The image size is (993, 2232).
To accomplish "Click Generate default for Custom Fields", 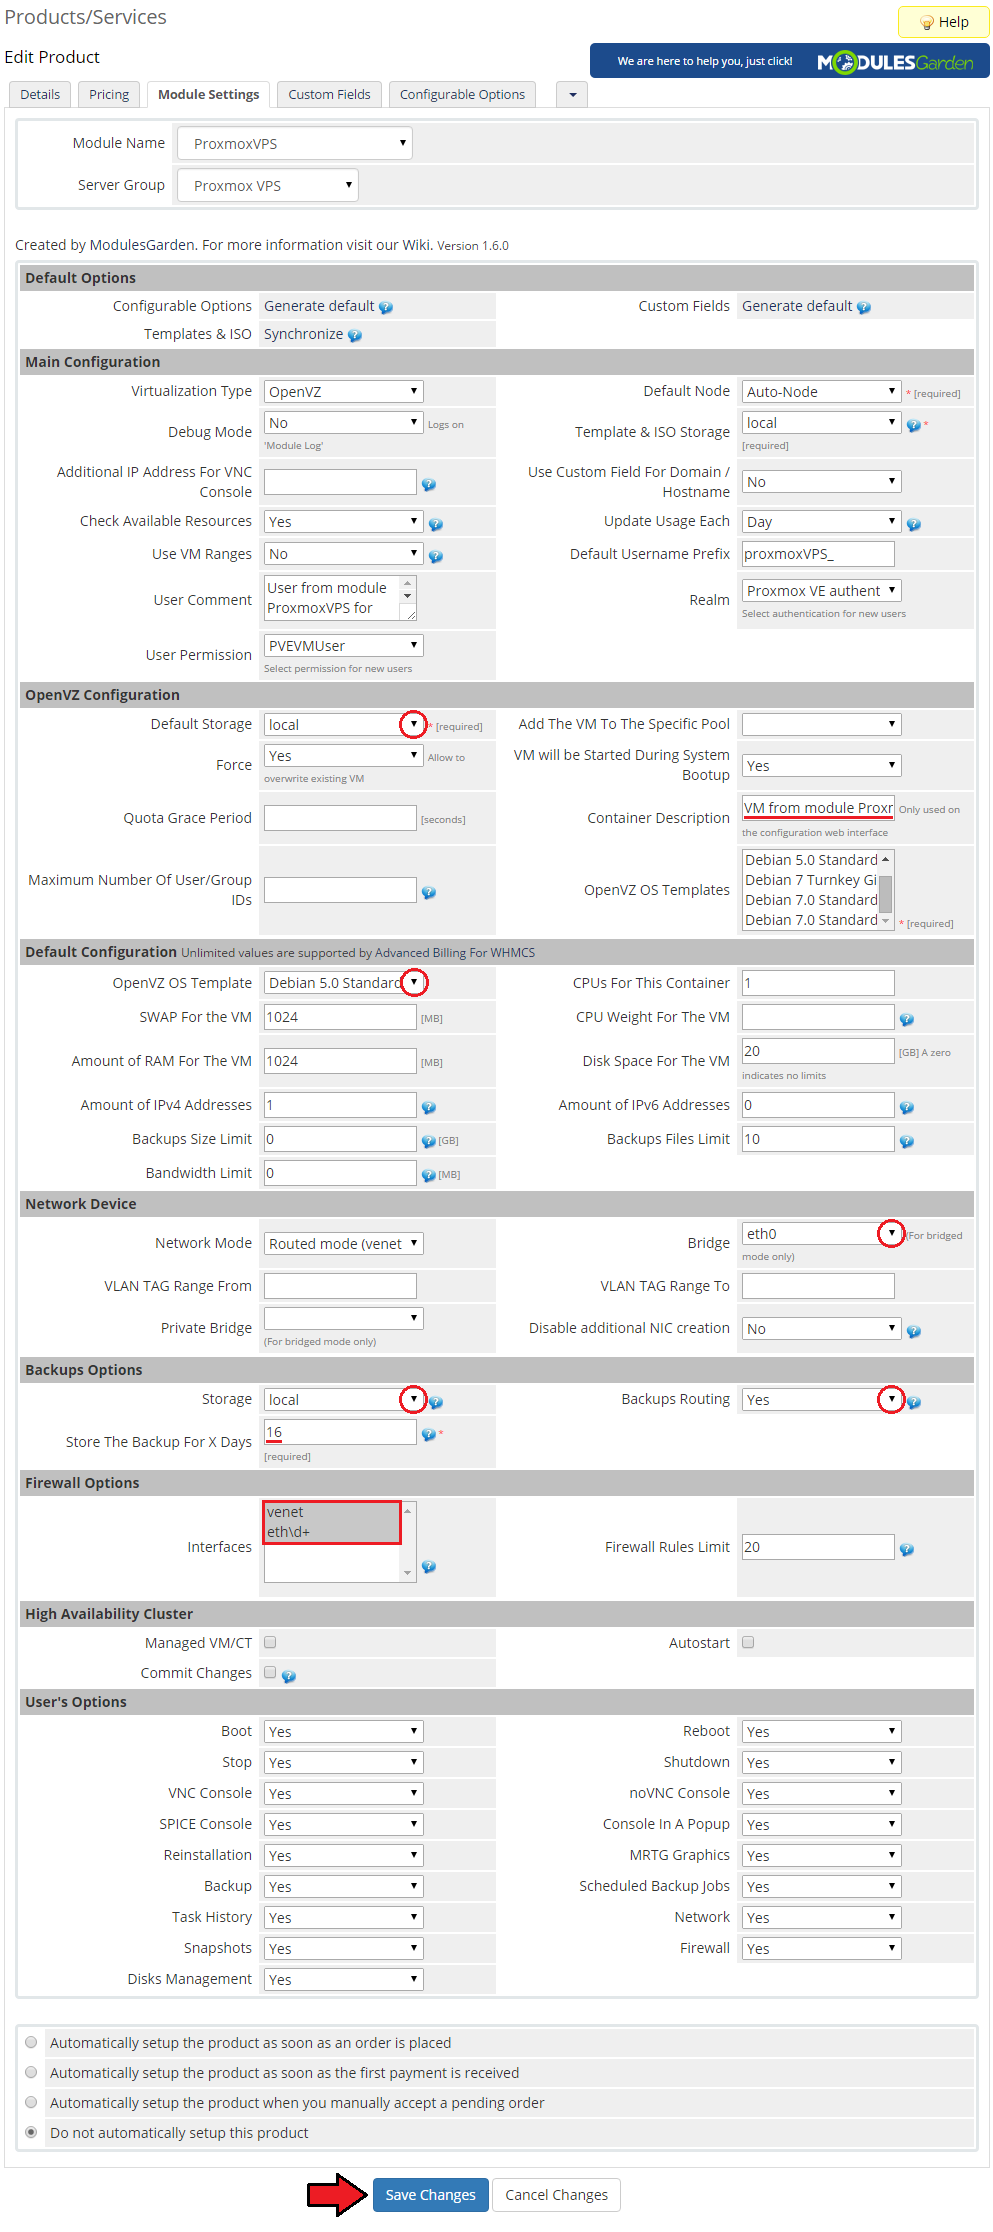I will click(x=797, y=306).
